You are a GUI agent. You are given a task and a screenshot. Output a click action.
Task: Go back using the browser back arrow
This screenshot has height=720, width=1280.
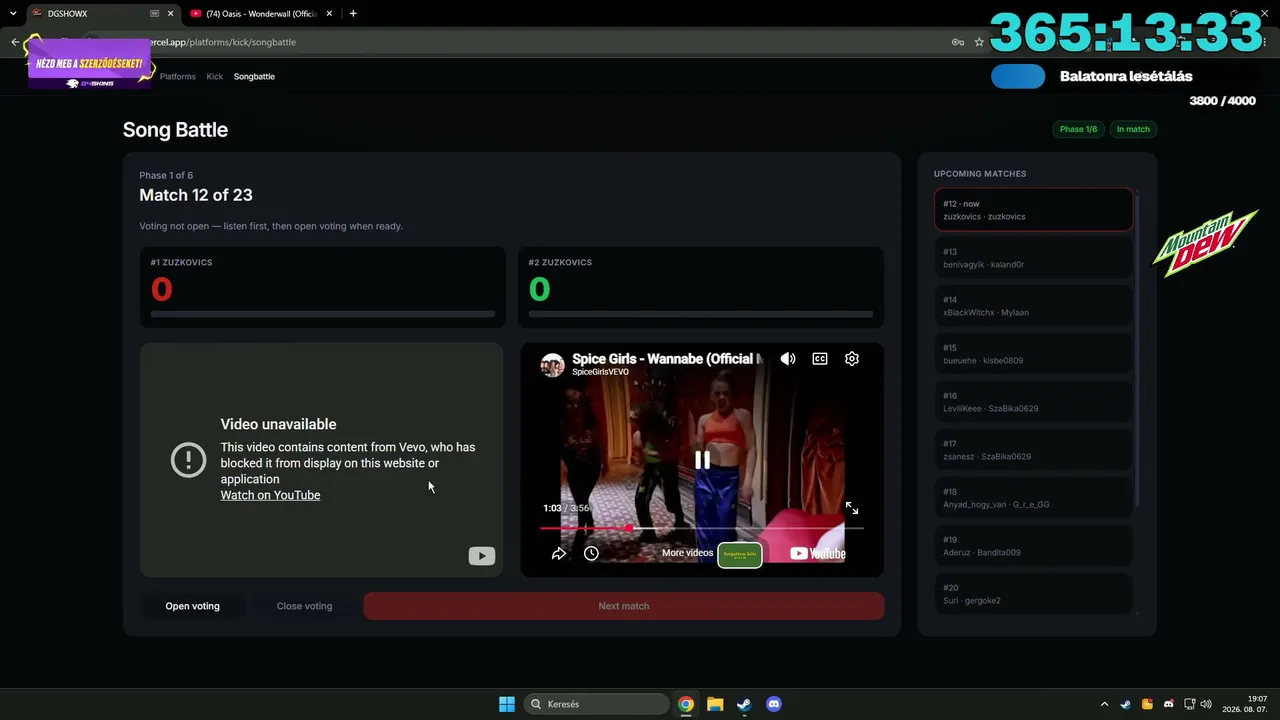(15, 42)
